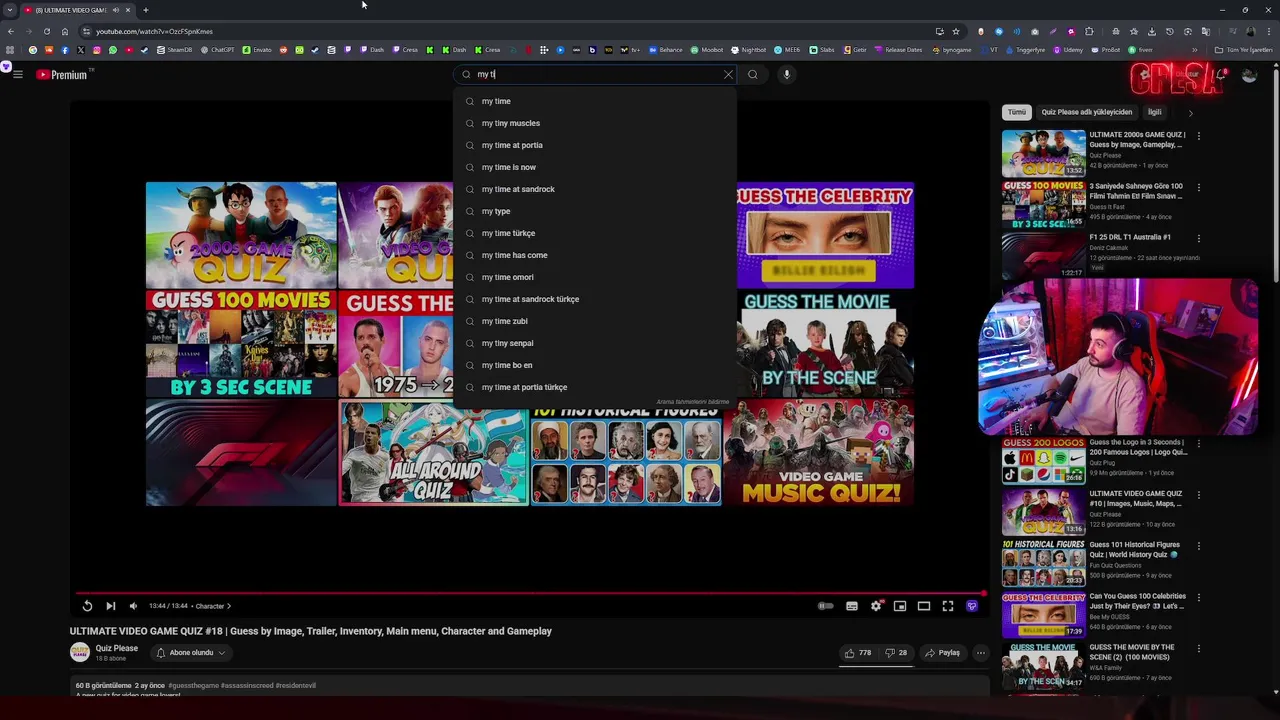Open the Quiz Please channel avatar
Screen dimensions: 1280x720
pyautogui.click(x=79, y=653)
